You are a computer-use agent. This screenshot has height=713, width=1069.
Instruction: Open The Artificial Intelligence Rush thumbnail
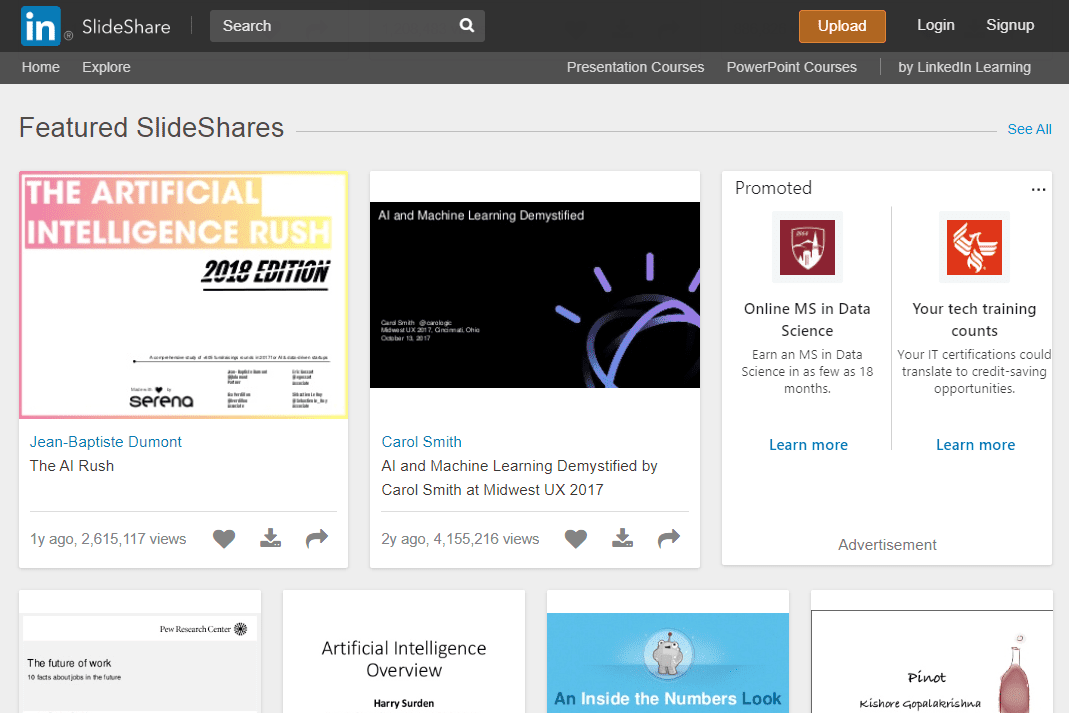(x=183, y=295)
